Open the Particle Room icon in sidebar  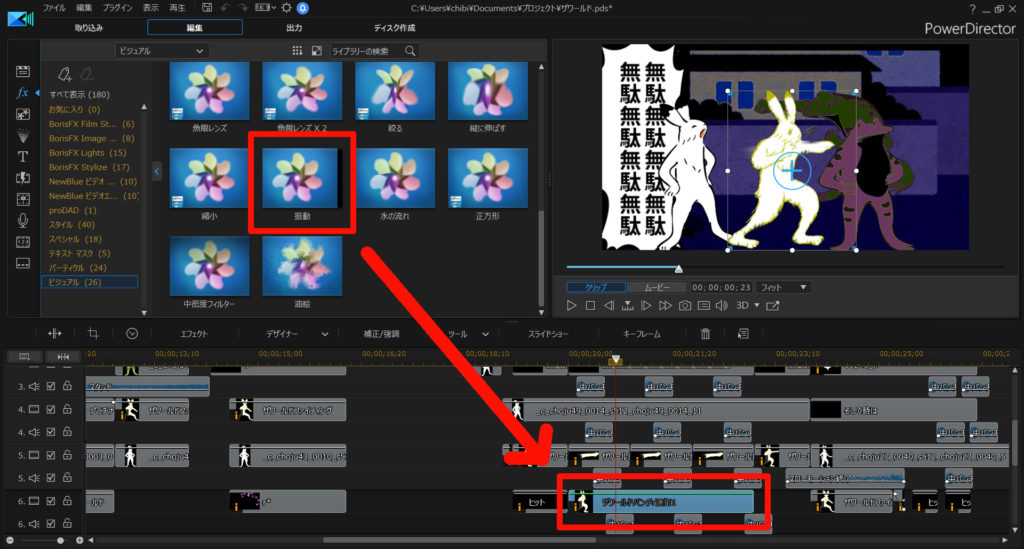[x=23, y=135]
